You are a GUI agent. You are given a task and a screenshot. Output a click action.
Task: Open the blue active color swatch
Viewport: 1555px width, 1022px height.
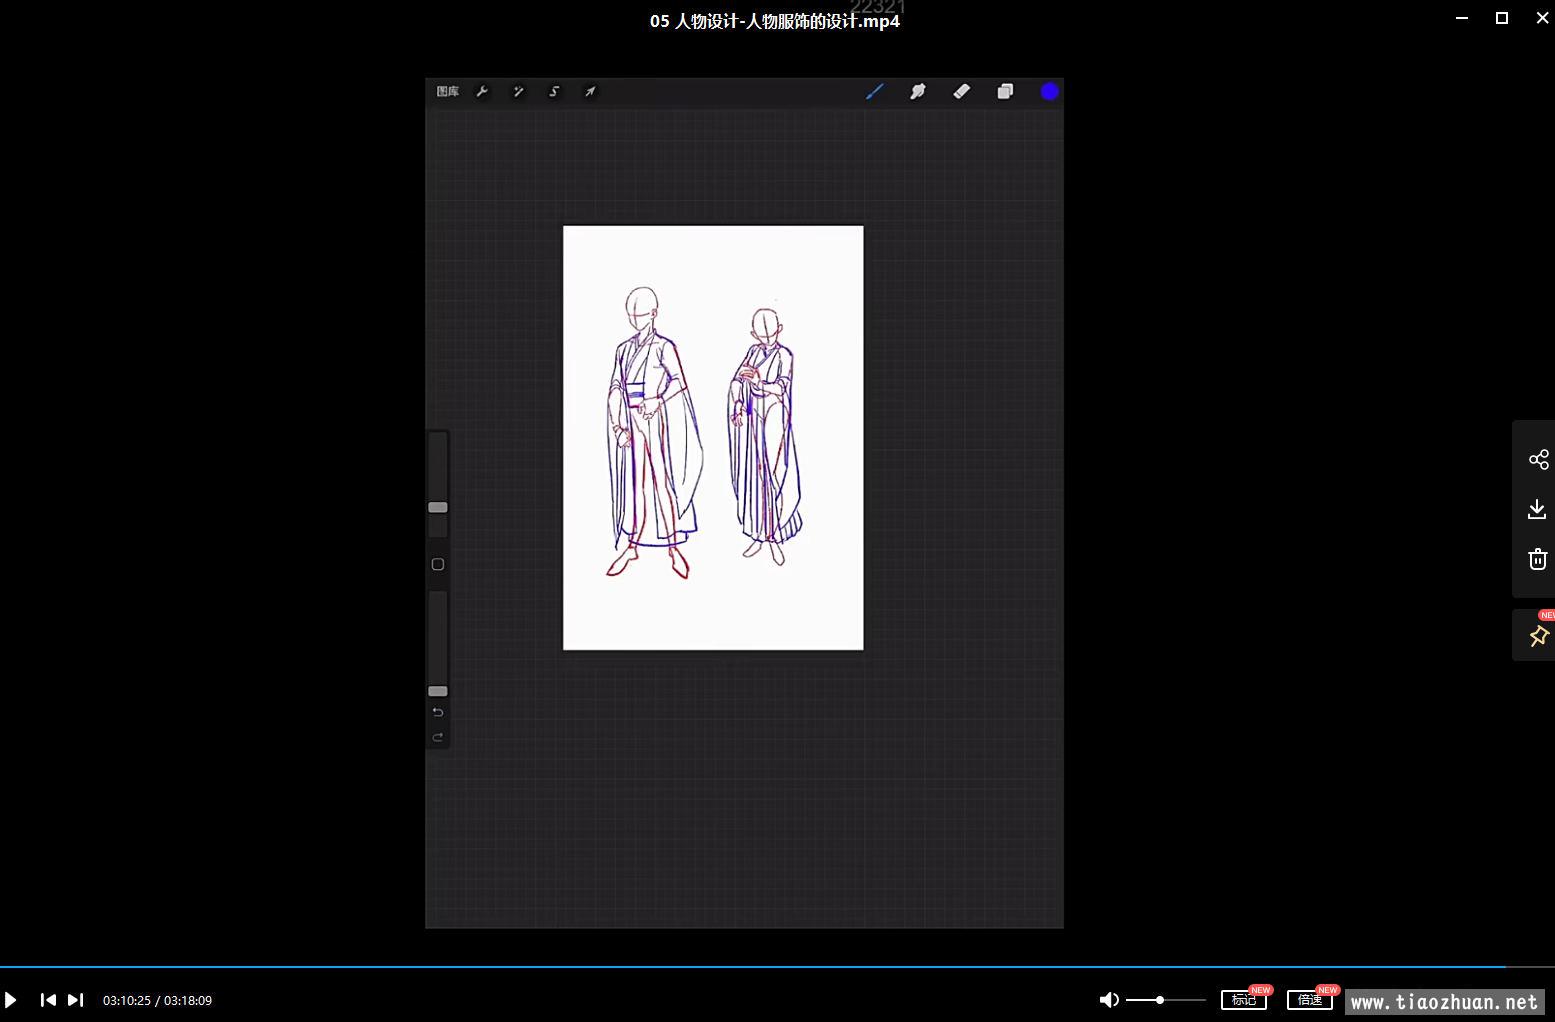coord(1049,92)
